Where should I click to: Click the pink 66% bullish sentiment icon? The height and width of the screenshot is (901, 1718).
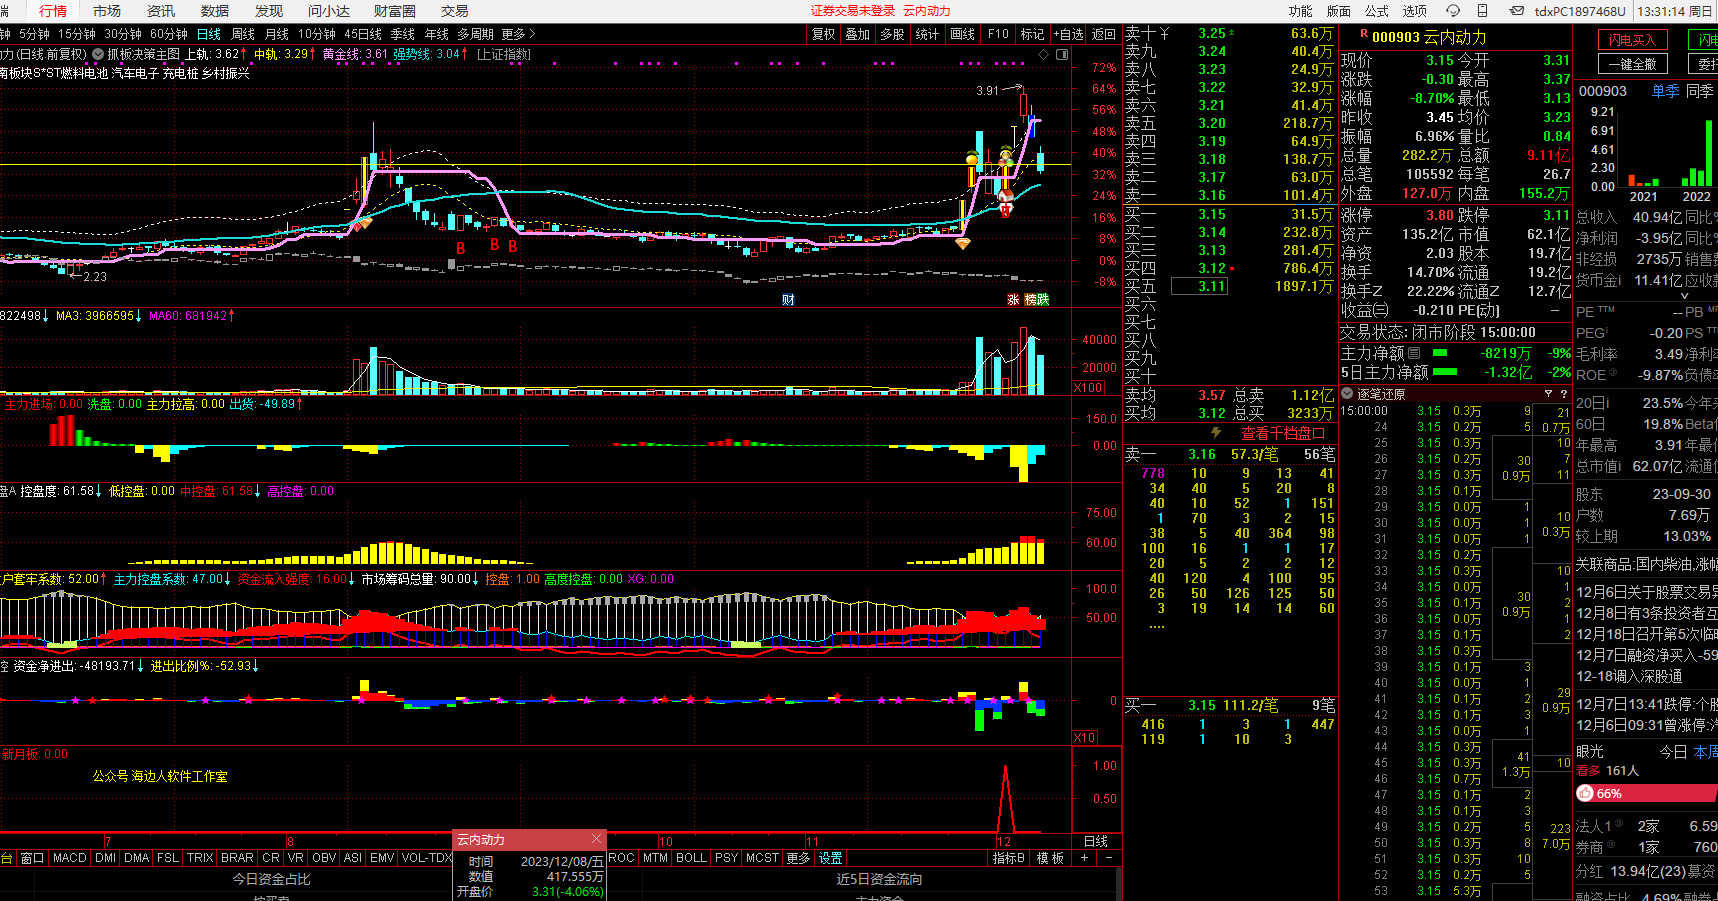tap(1585, 793)
